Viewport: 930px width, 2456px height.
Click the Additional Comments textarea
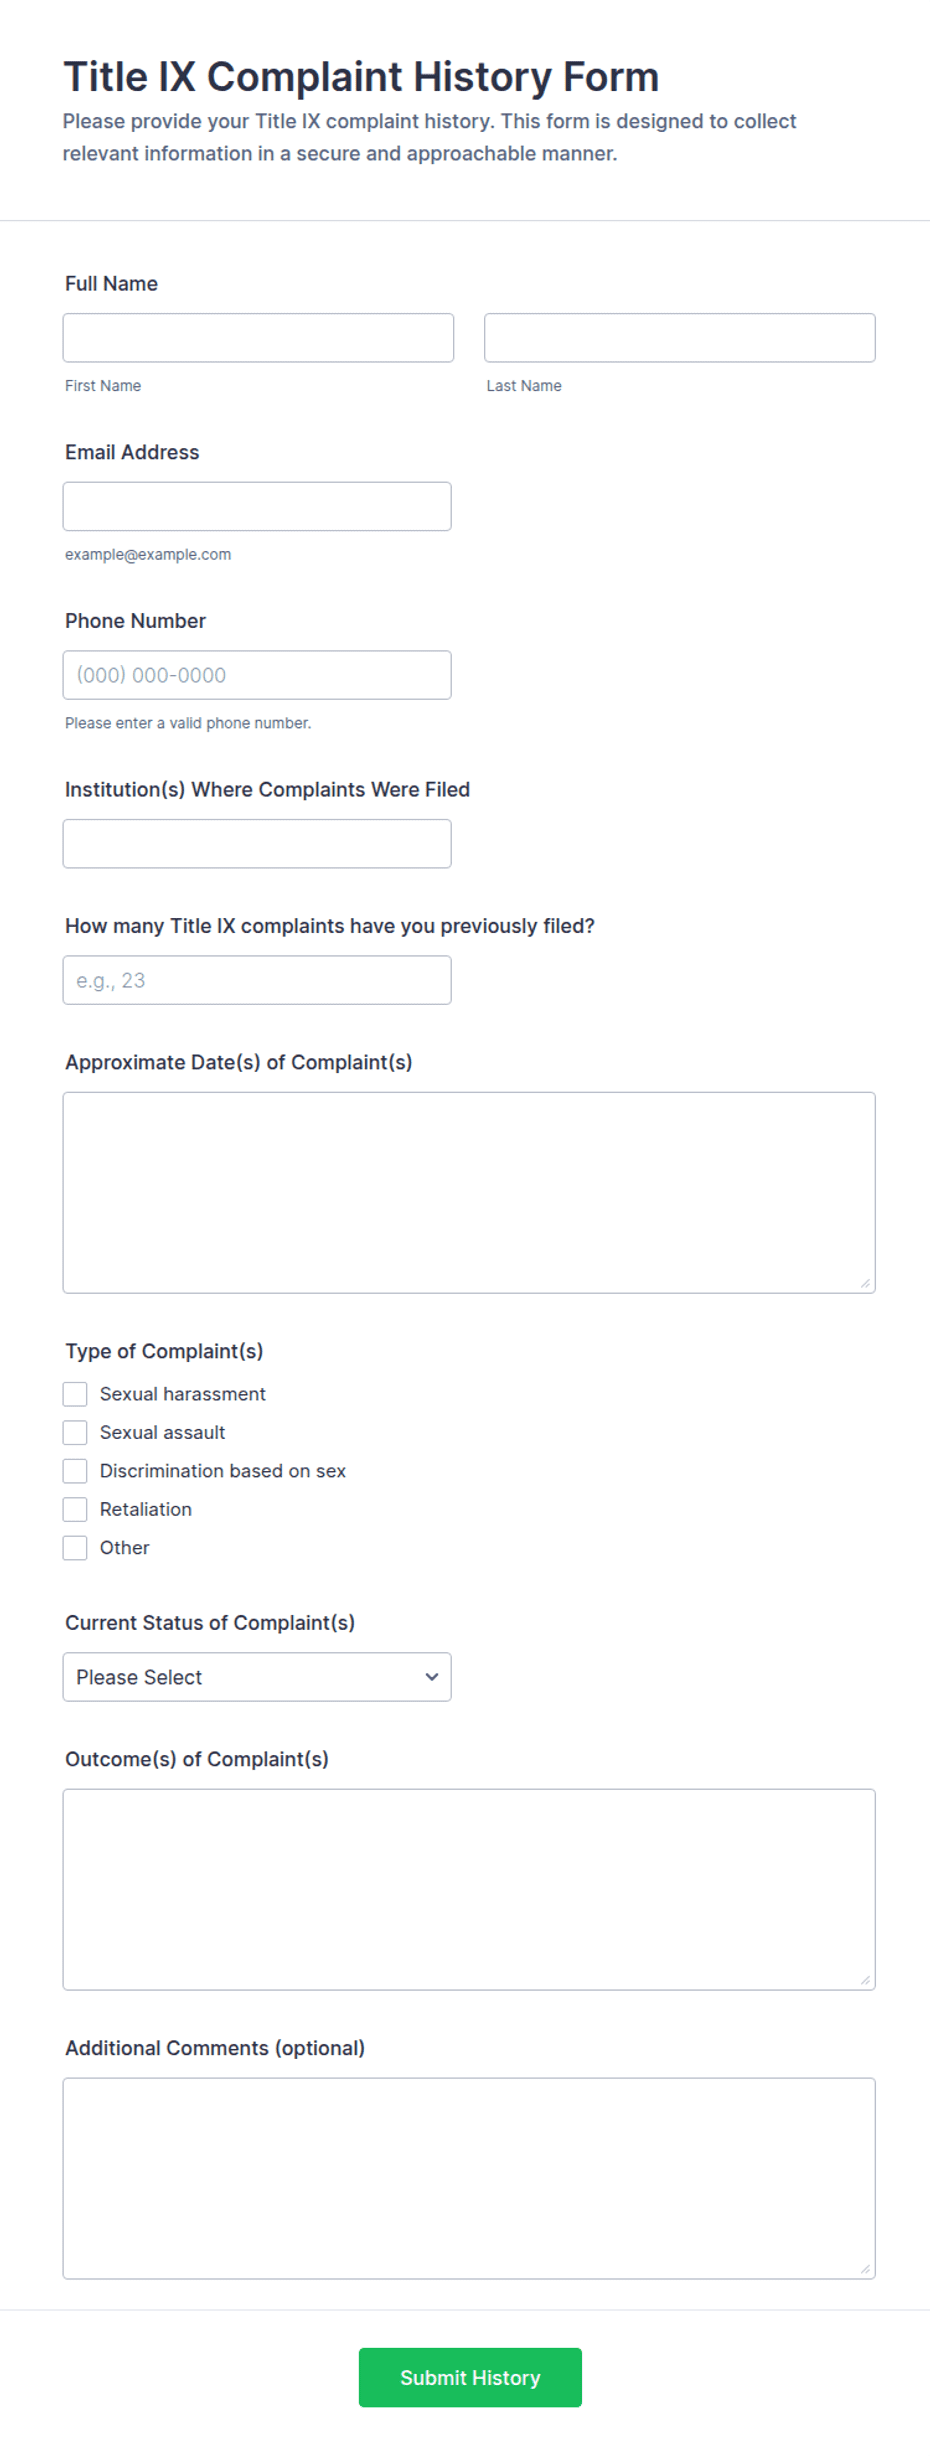coord(469,2179)
